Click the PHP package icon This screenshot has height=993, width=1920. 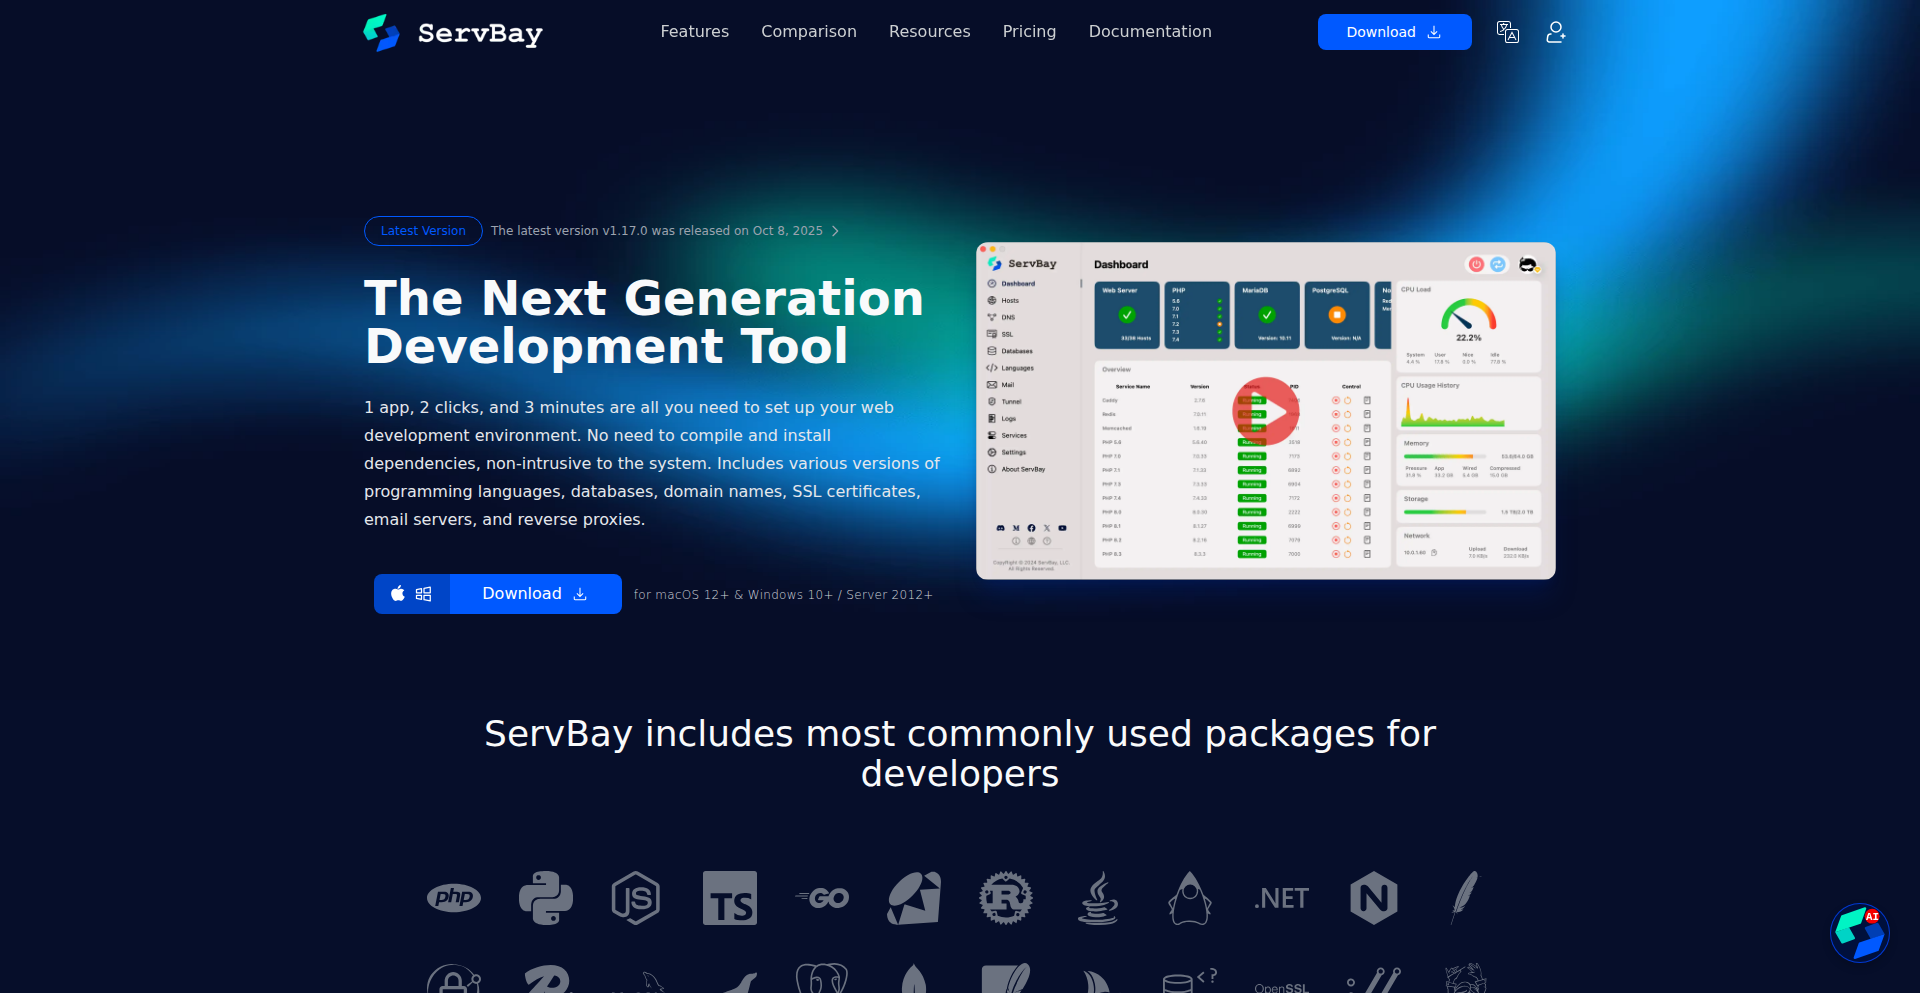pyautogui.click(x=454, y=898)
